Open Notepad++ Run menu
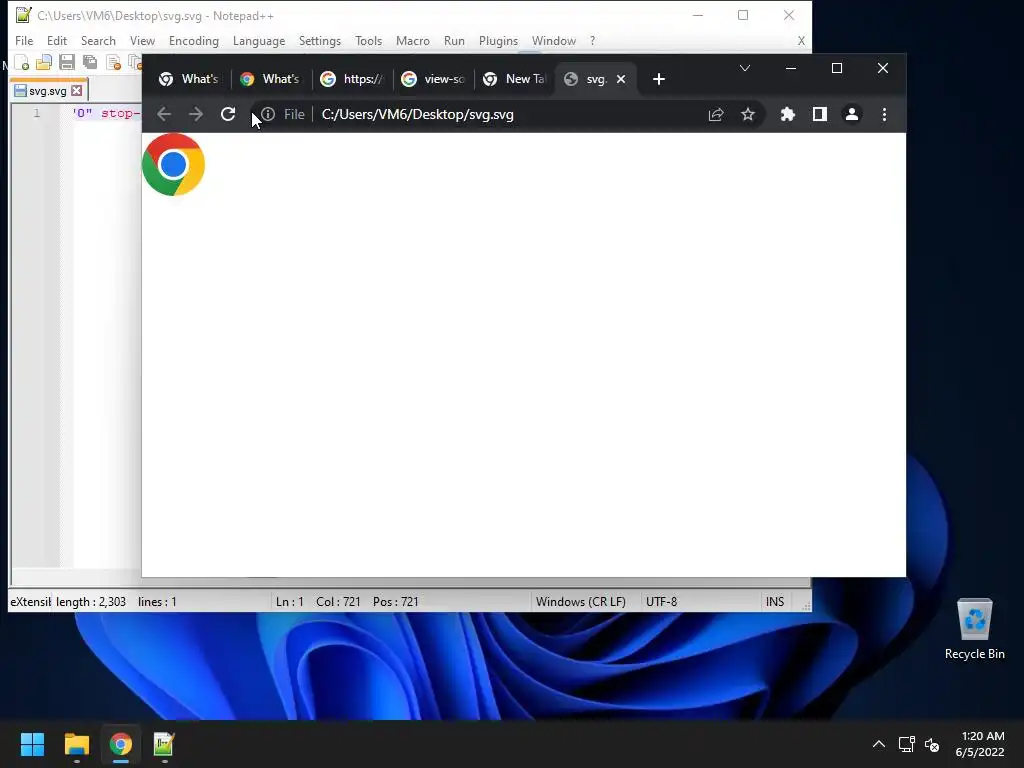 [x=454, y=40]
